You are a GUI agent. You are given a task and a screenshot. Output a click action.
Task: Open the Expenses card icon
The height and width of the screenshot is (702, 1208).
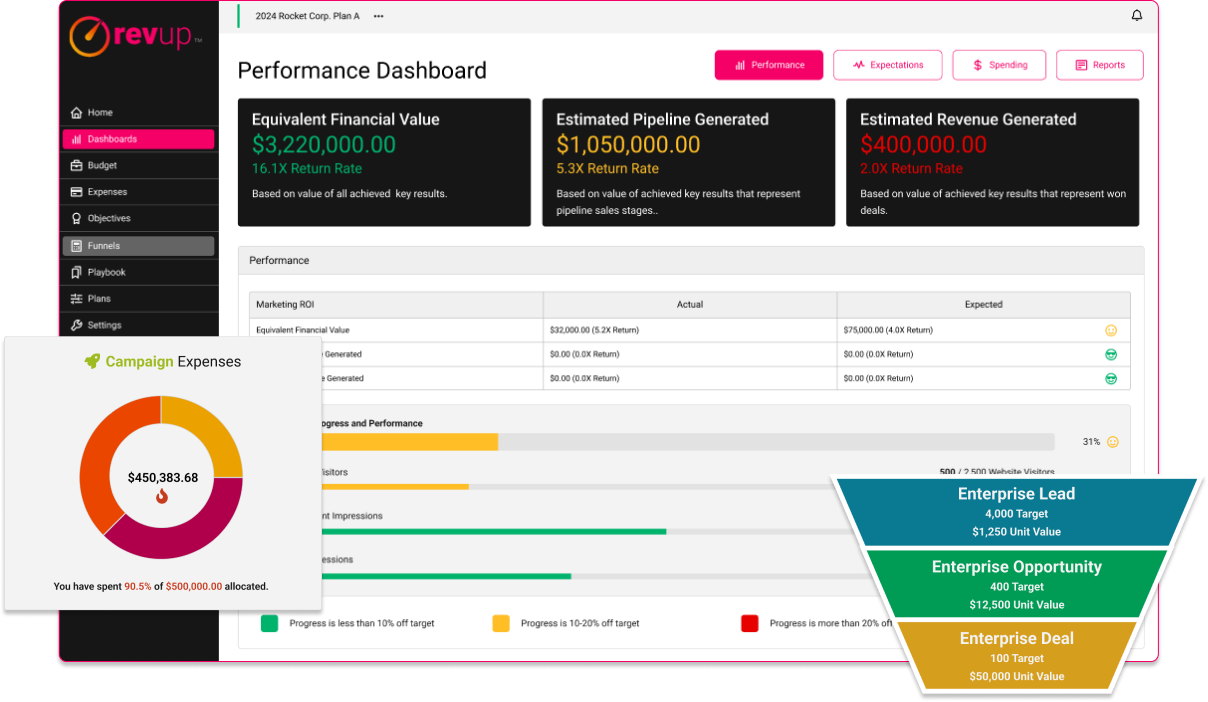point(78,191)
